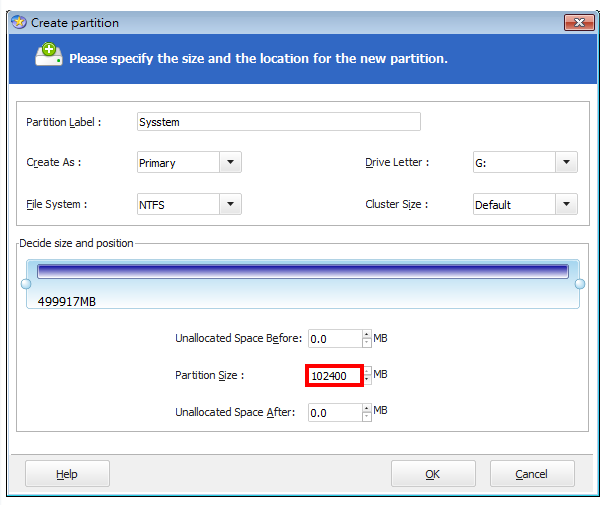Click the Partition Size input field
This screenshot has width=608, height=505.
click(336, 375)
